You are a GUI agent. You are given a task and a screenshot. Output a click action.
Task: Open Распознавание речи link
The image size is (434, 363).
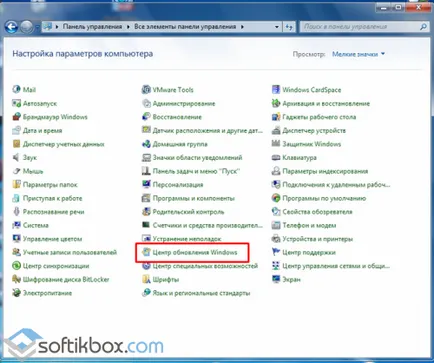pos(53,212)
